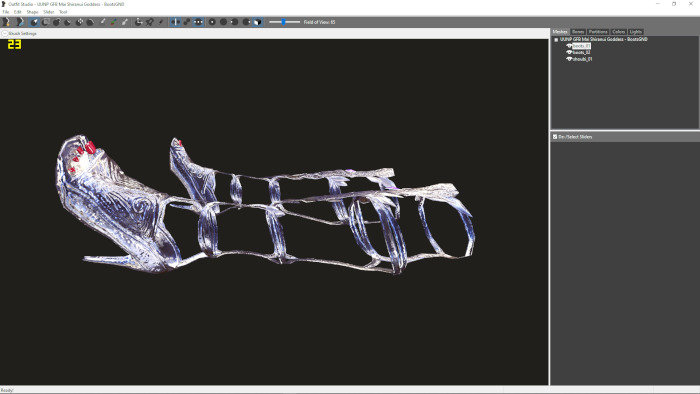Image resolution: width=700 pixels, height=394 pixels.
Task: Toggle the textures cube display icon
Action: click(257, 22)
